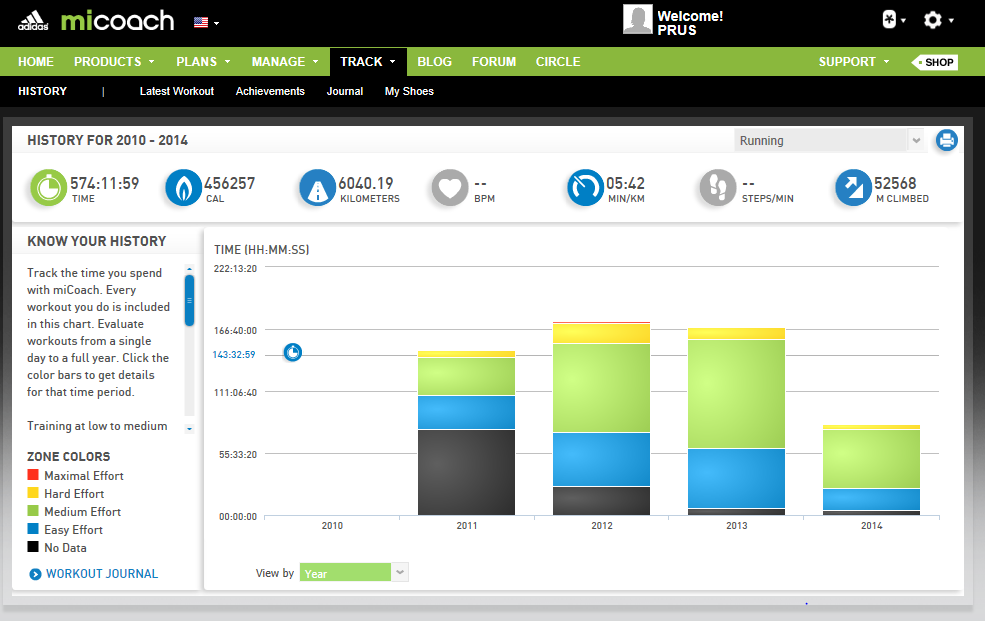Print history using the printer icon
This screenshot has height=621, width=985.
pos(946,141)
